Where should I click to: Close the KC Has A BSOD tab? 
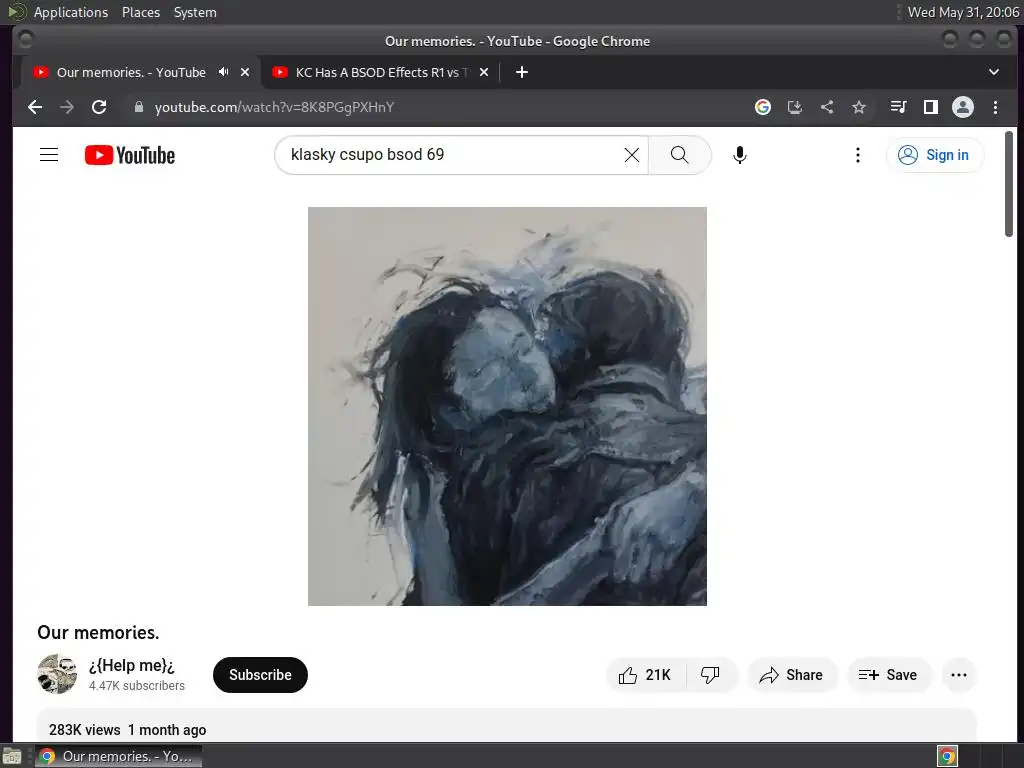pyautogui.click(x=484, y=72)
